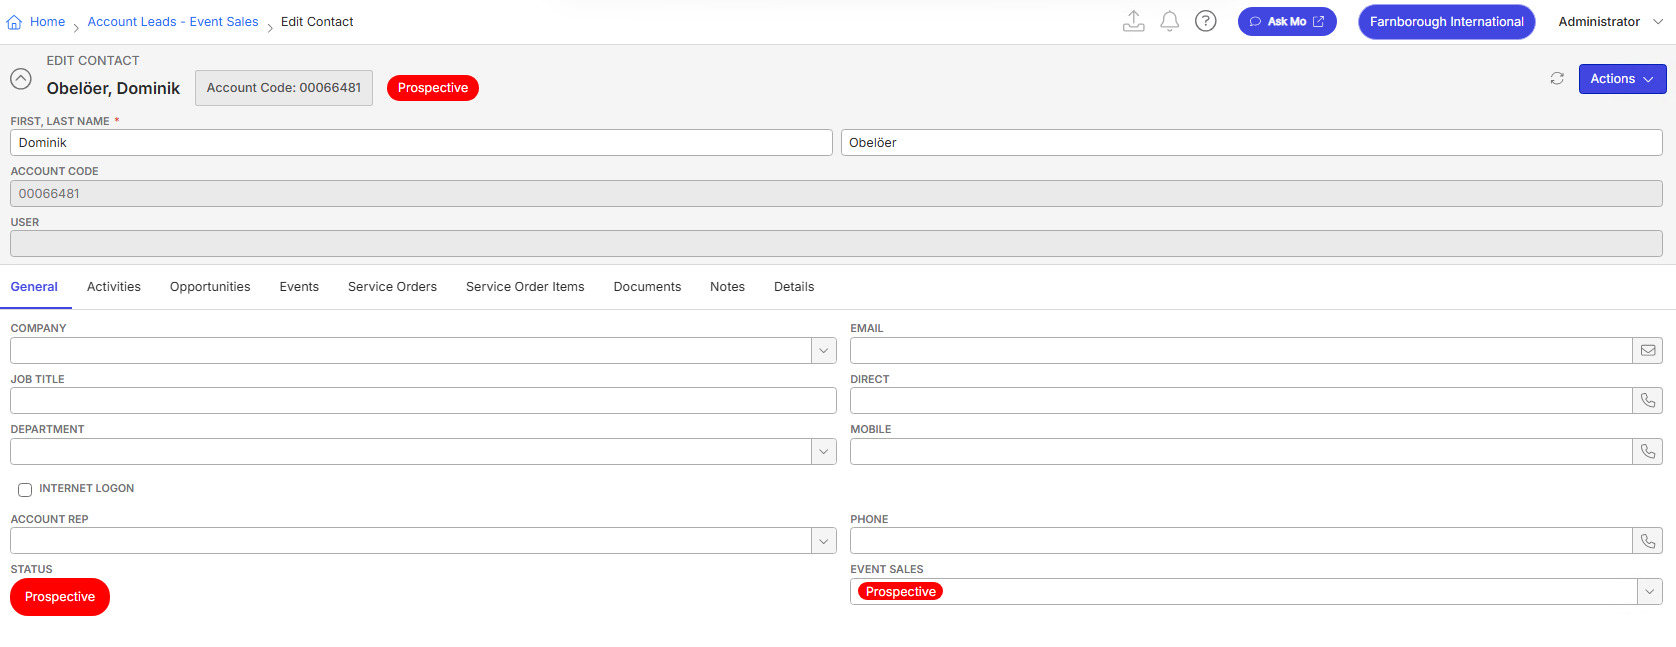The width and height of the screenshot is (1676, 647).
Task: Open the Events tab
Action: 299,287
